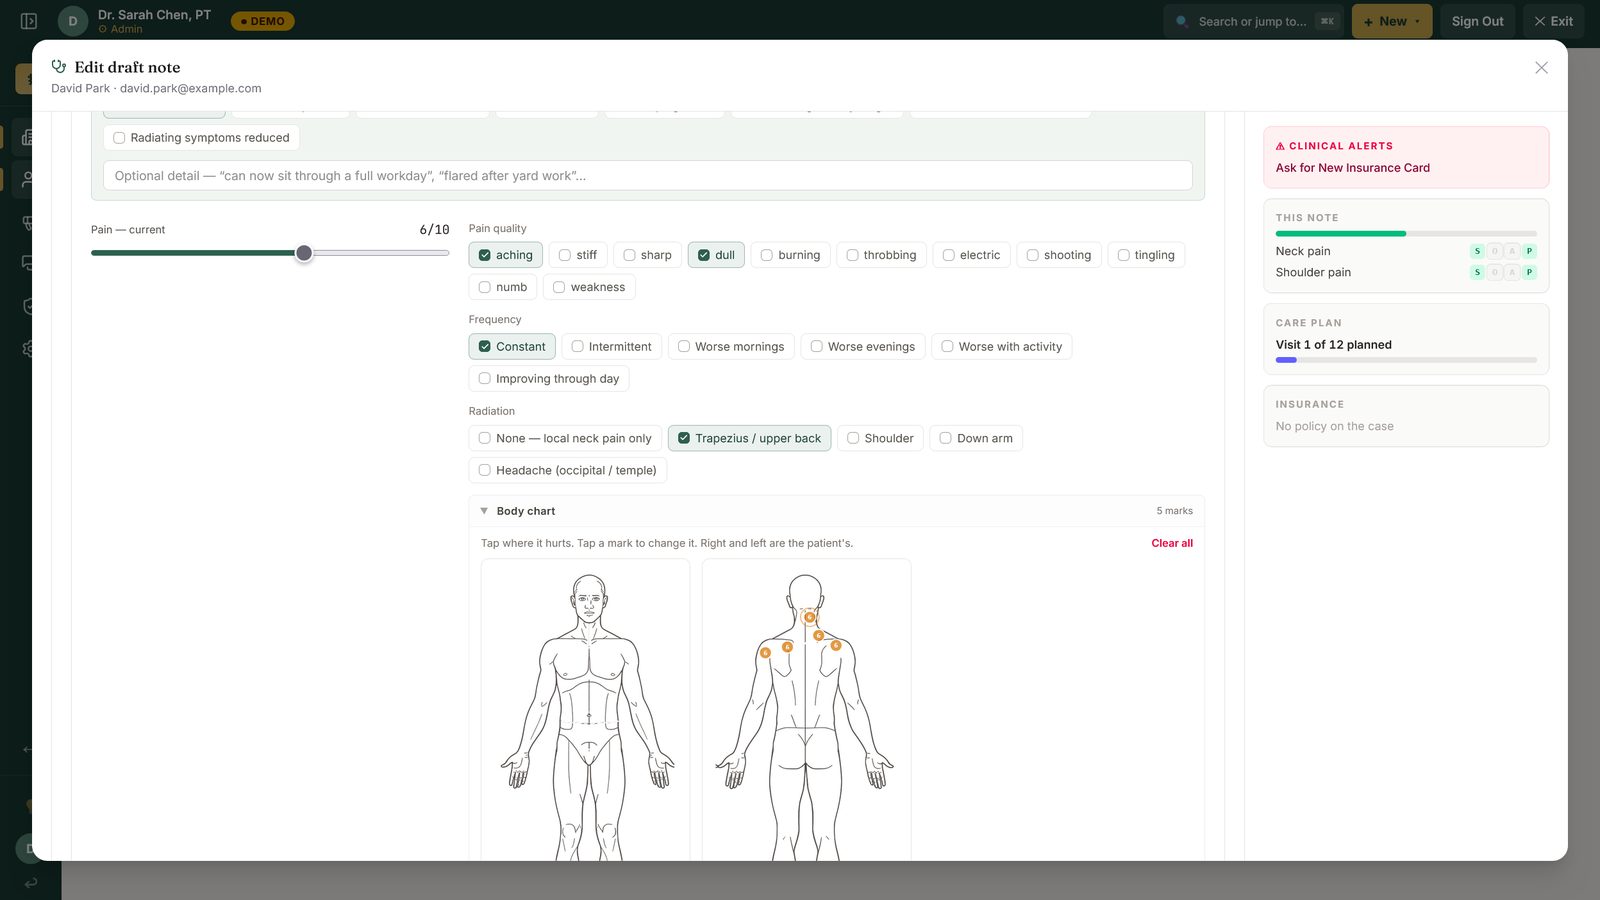This screenshot has height=900, width=1600.
Task: Select Worse with activity frequency
Action: click(1001, 347)
